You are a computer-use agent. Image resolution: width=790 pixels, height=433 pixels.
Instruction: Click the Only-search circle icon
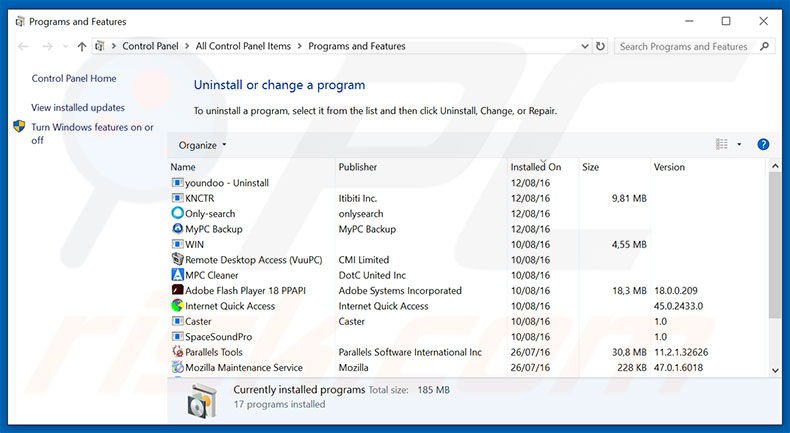[177, 213]
